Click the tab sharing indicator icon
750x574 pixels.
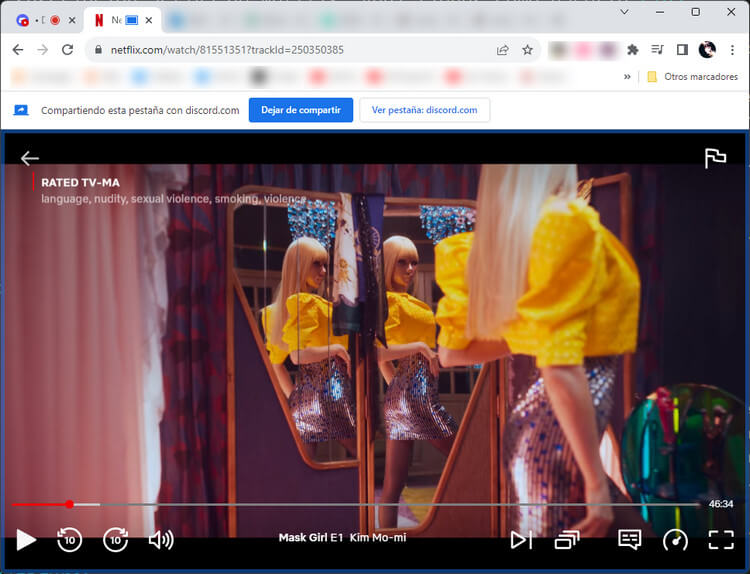point(132,20)
